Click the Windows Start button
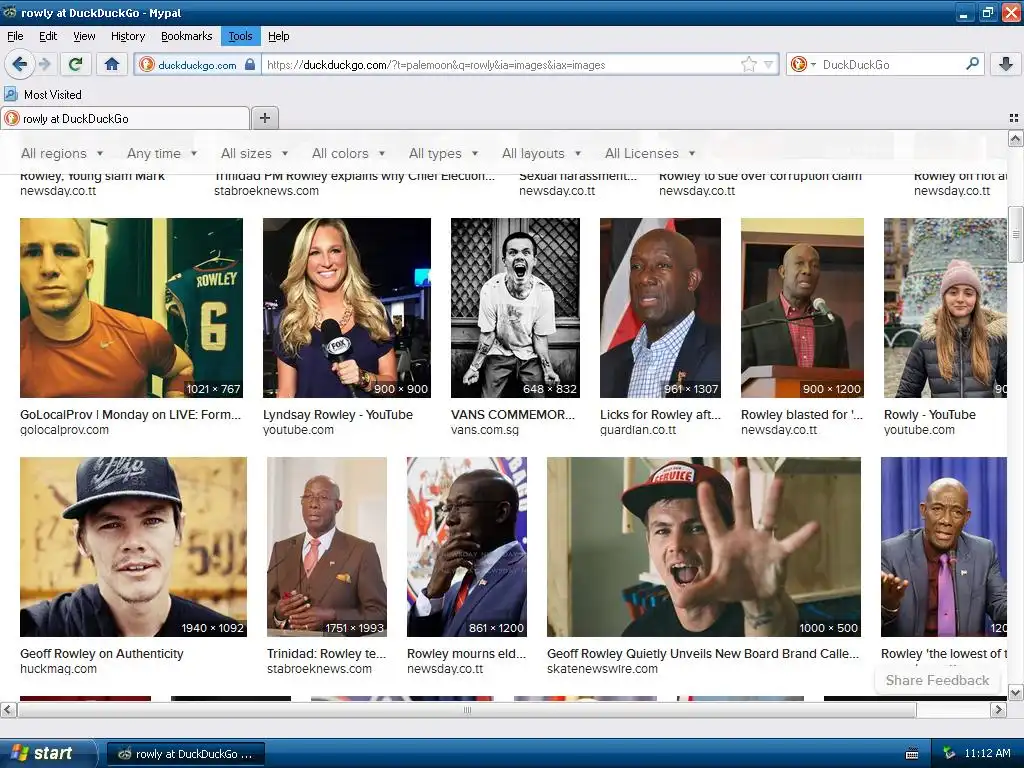 [x=48, y=754]
